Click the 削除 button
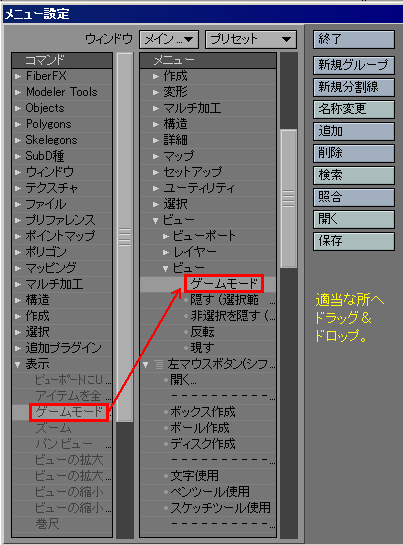 click(x=354, y=153)
